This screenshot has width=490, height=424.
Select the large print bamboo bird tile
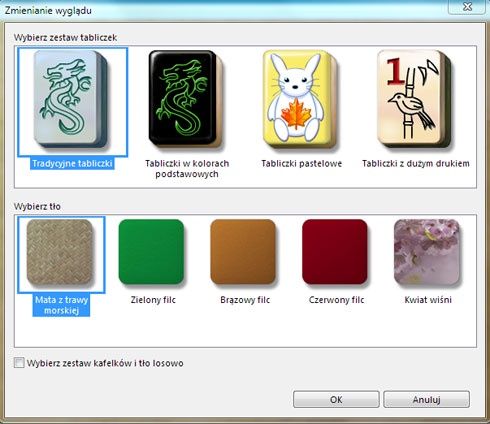[415, 99]
